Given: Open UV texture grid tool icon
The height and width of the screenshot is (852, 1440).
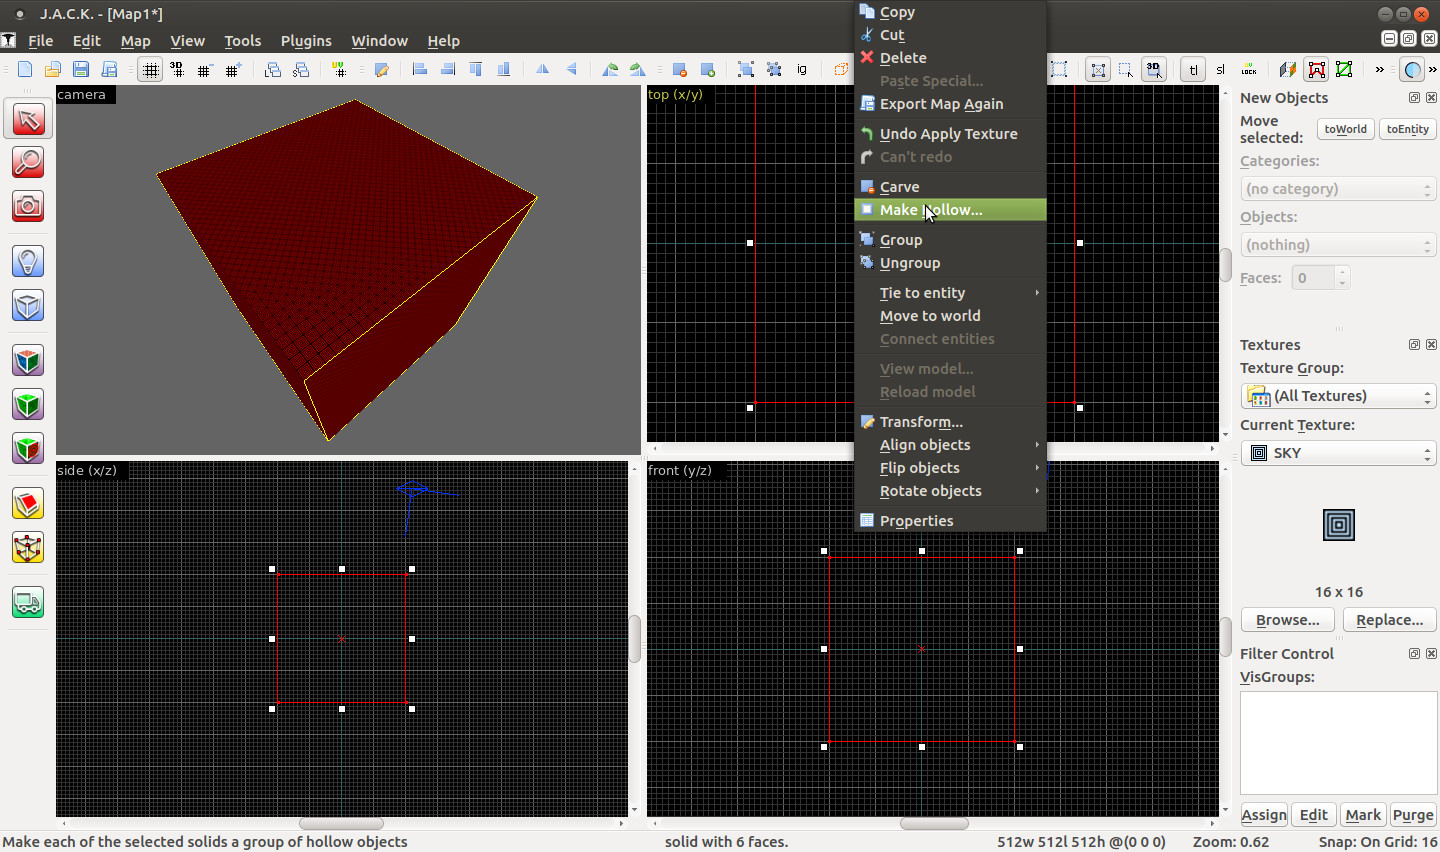Looking at the screenshot, I should tap(340, 69).
